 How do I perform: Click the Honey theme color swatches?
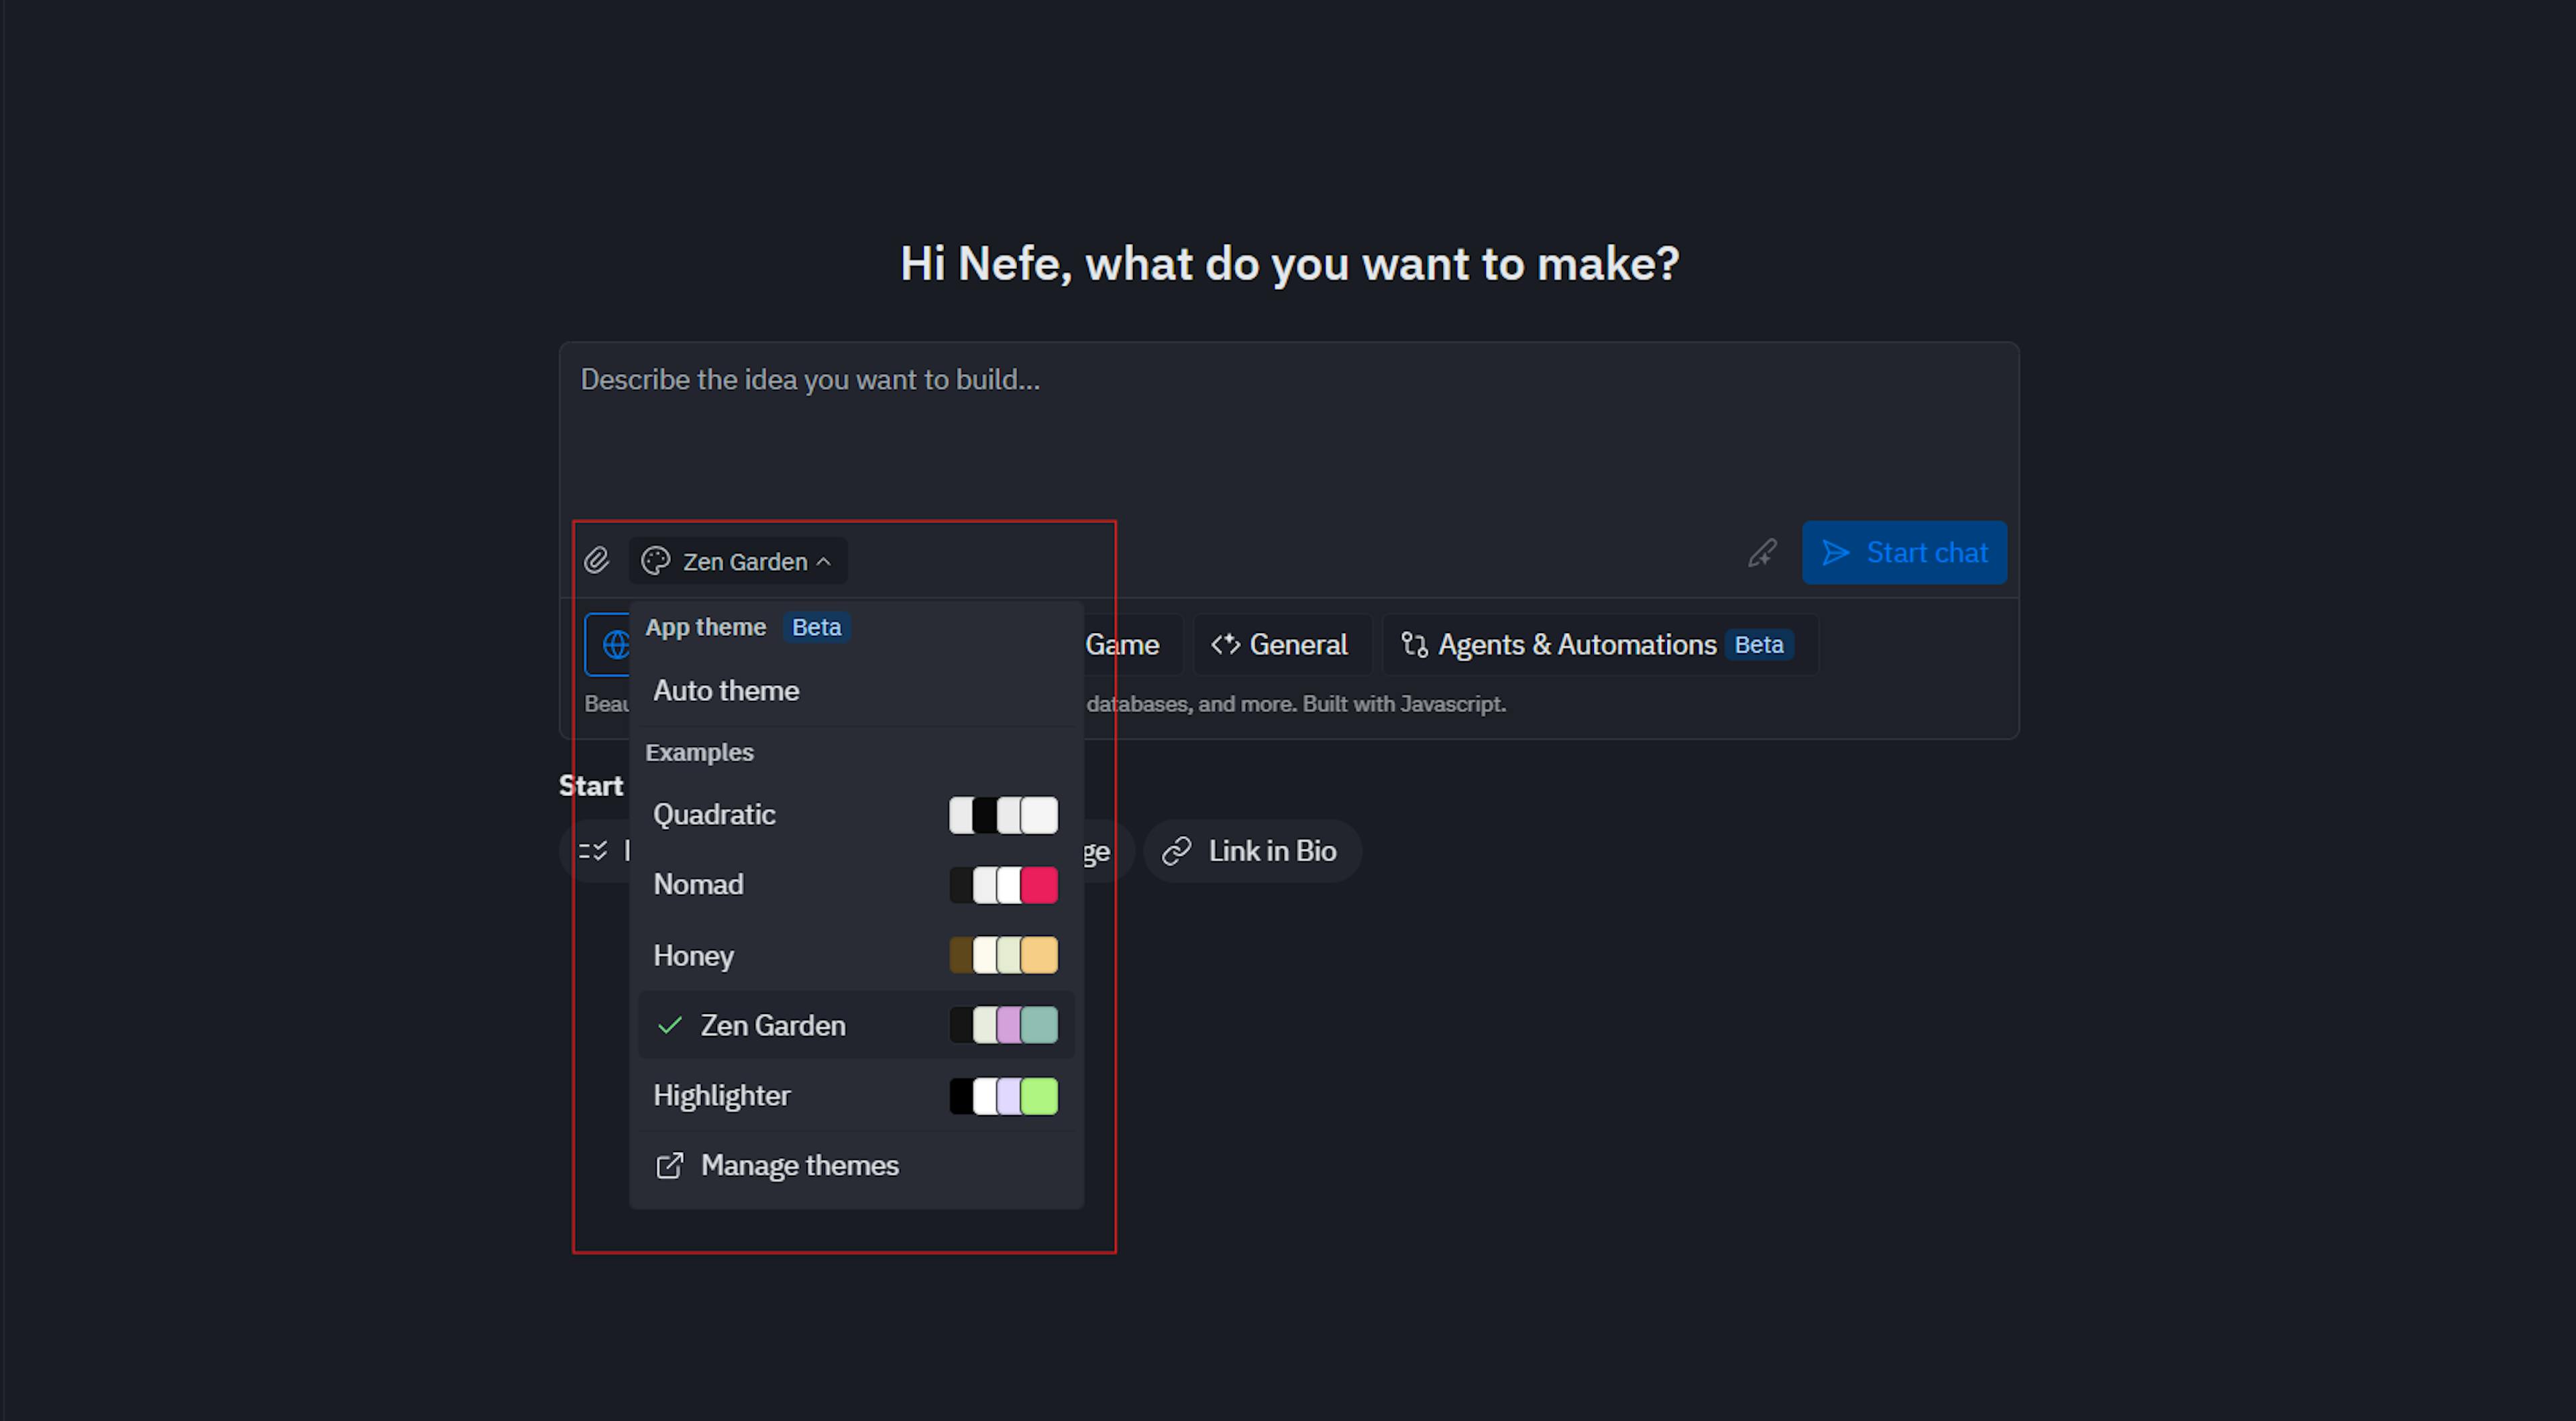click(x=1003, y=956)
